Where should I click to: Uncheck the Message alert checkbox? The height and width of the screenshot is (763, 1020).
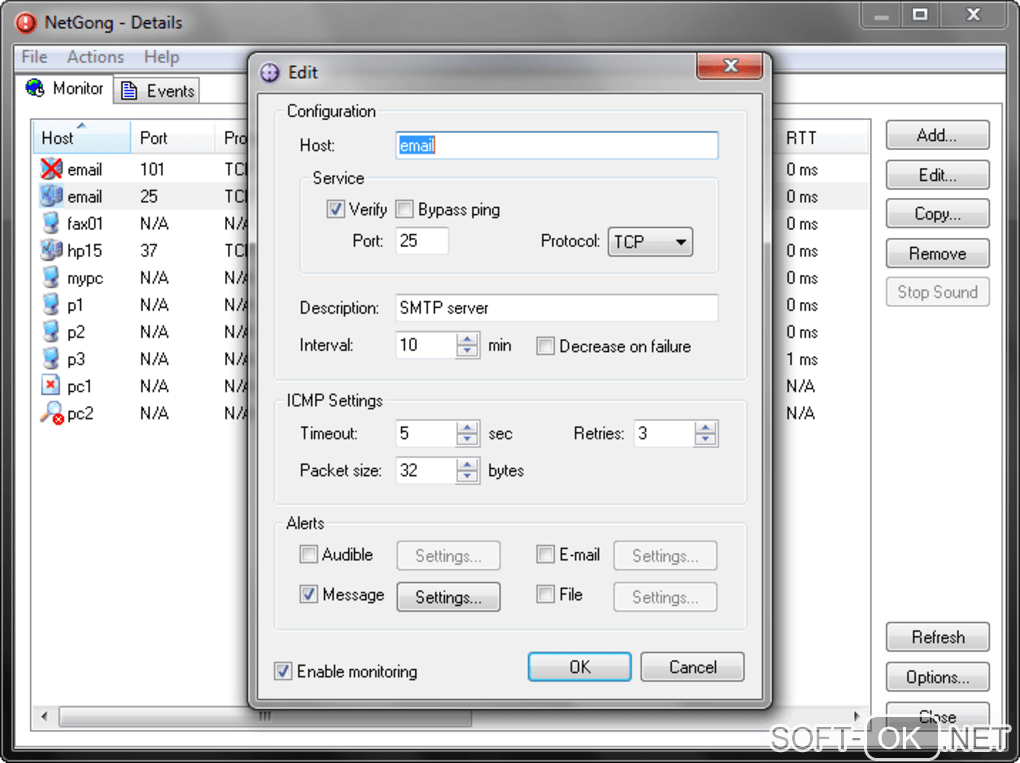click(308, 594)
